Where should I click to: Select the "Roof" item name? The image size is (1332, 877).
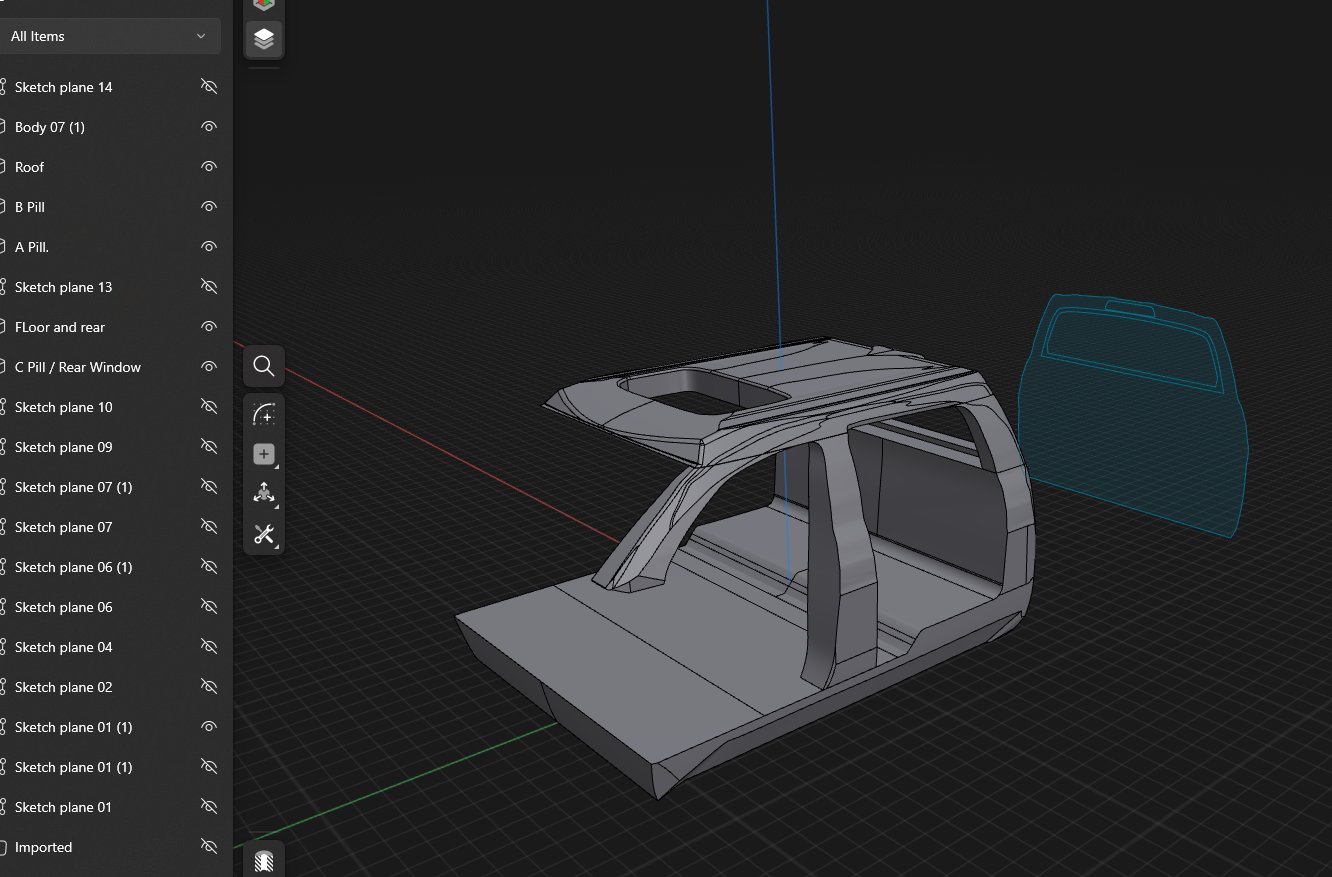tap(30, 167)
